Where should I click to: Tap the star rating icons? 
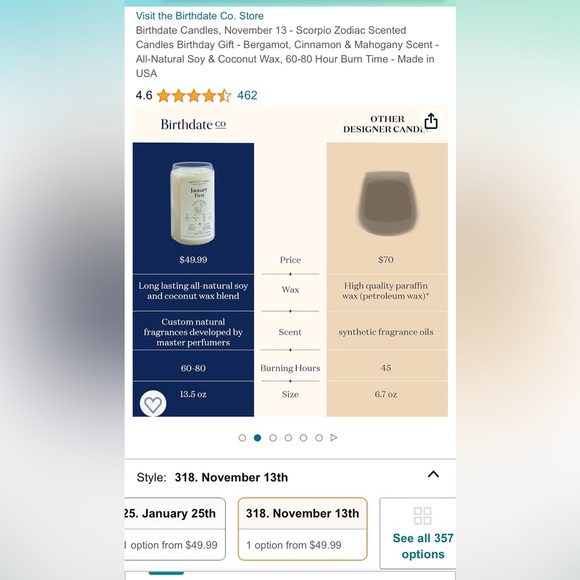coord(194,95)
